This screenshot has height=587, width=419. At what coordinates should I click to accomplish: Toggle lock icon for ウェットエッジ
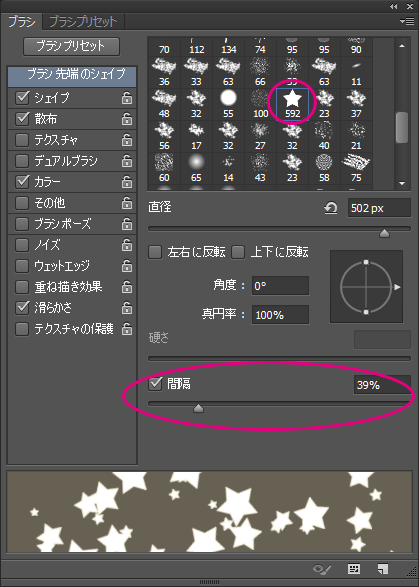pyautogui.click(x=127, y=266)
